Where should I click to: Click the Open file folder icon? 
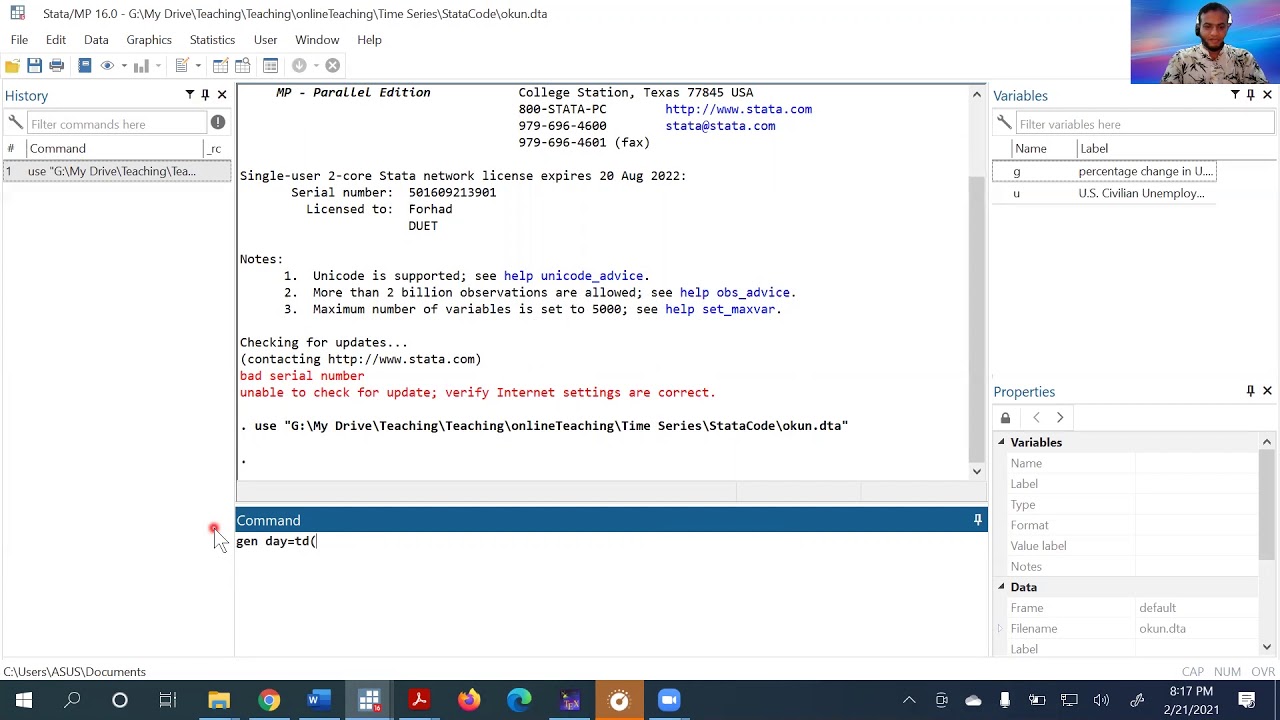click(x=12, y=66)
